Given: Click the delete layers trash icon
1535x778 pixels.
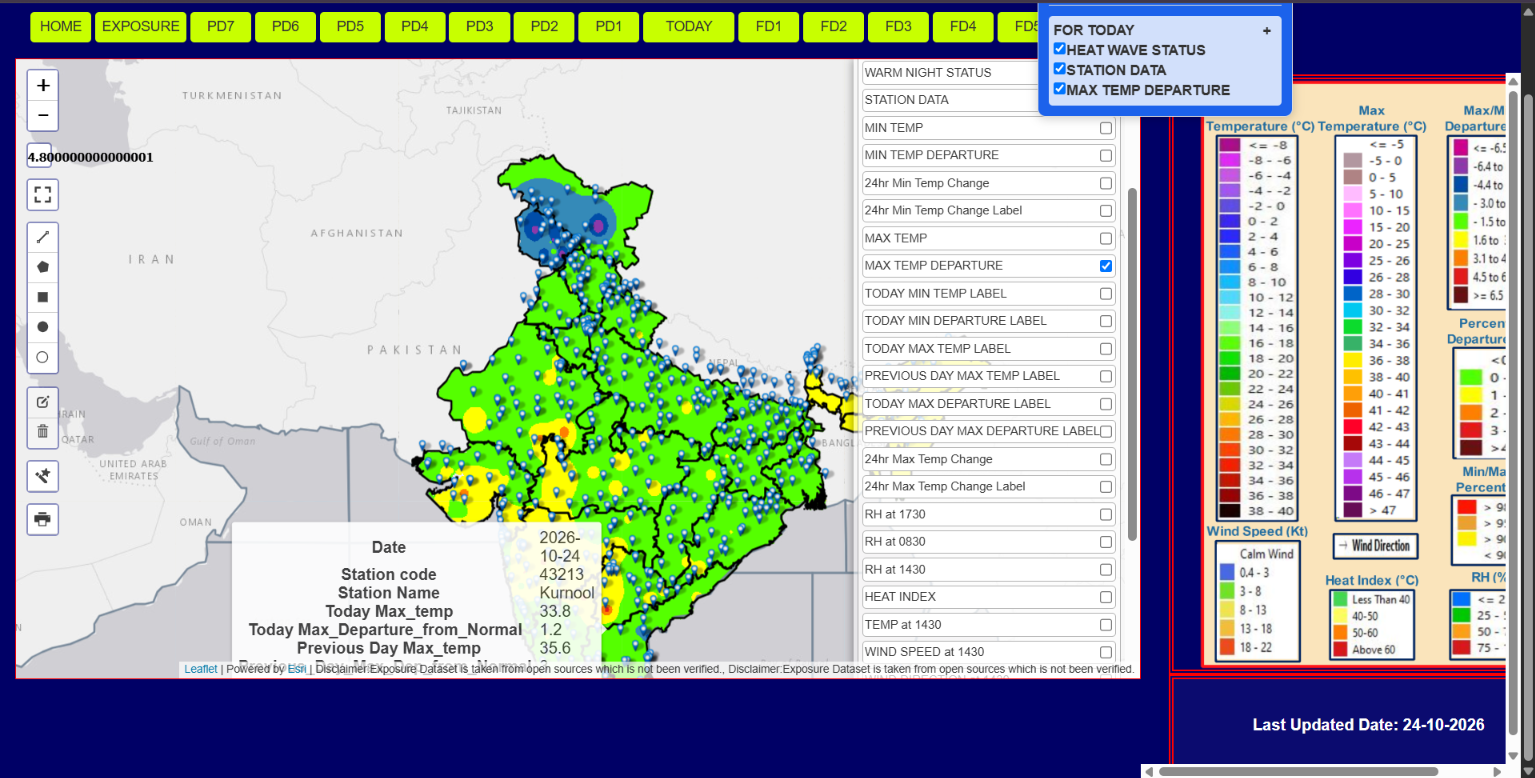Looking at the screenshot, I should pos(43,432).
